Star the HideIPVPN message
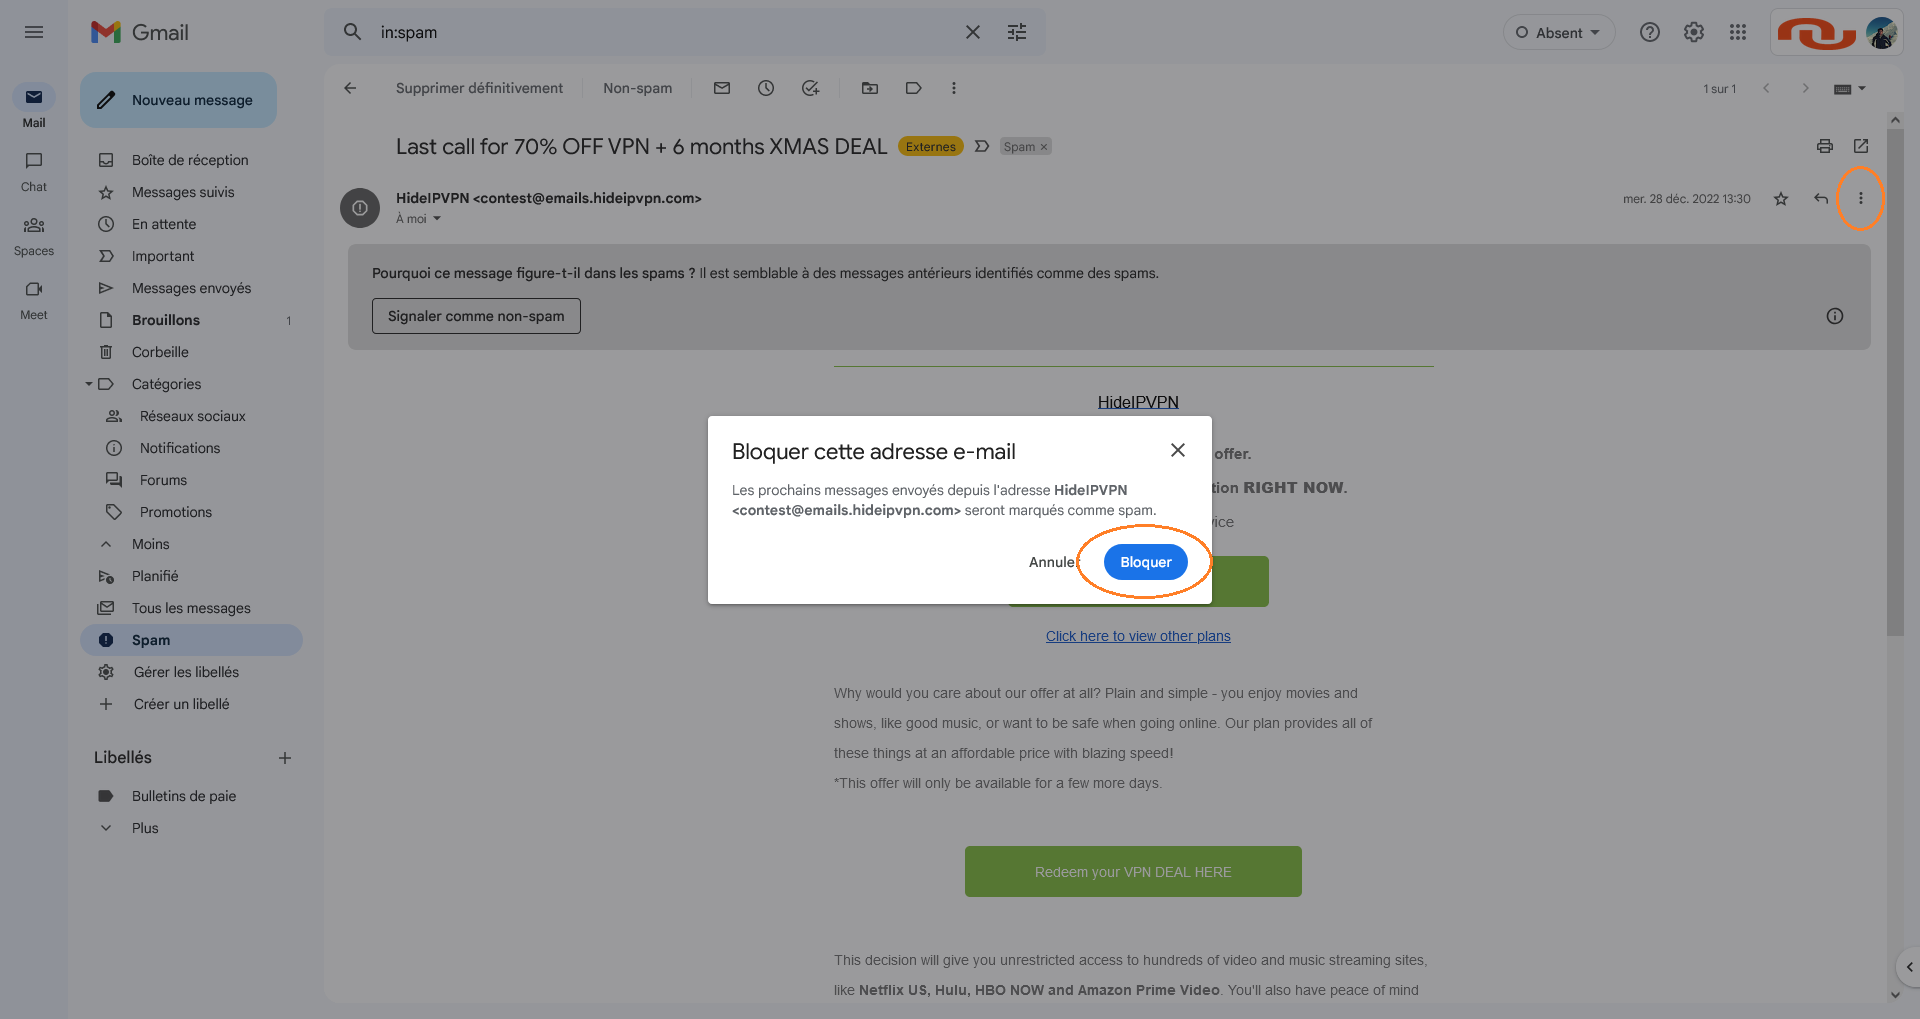 1781,199
